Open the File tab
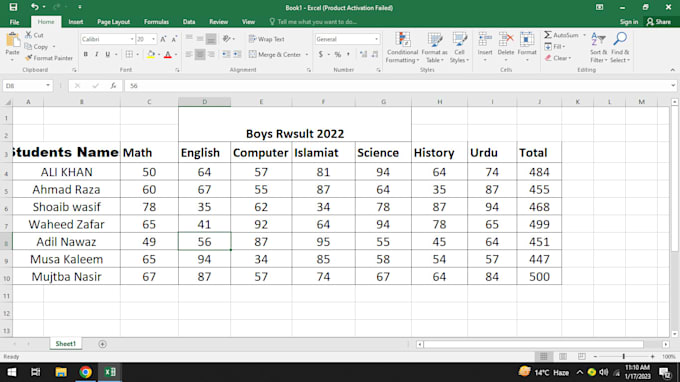 (14, 22)
